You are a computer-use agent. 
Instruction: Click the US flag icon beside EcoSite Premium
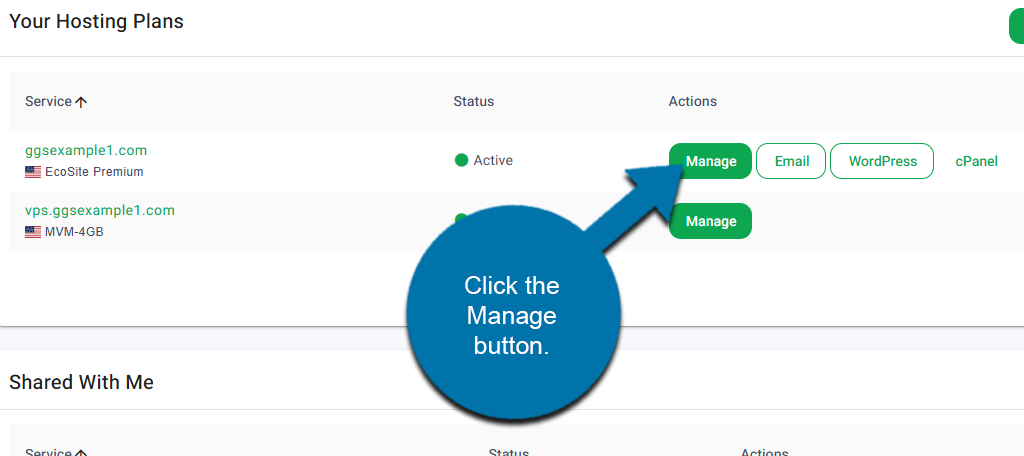33,172
